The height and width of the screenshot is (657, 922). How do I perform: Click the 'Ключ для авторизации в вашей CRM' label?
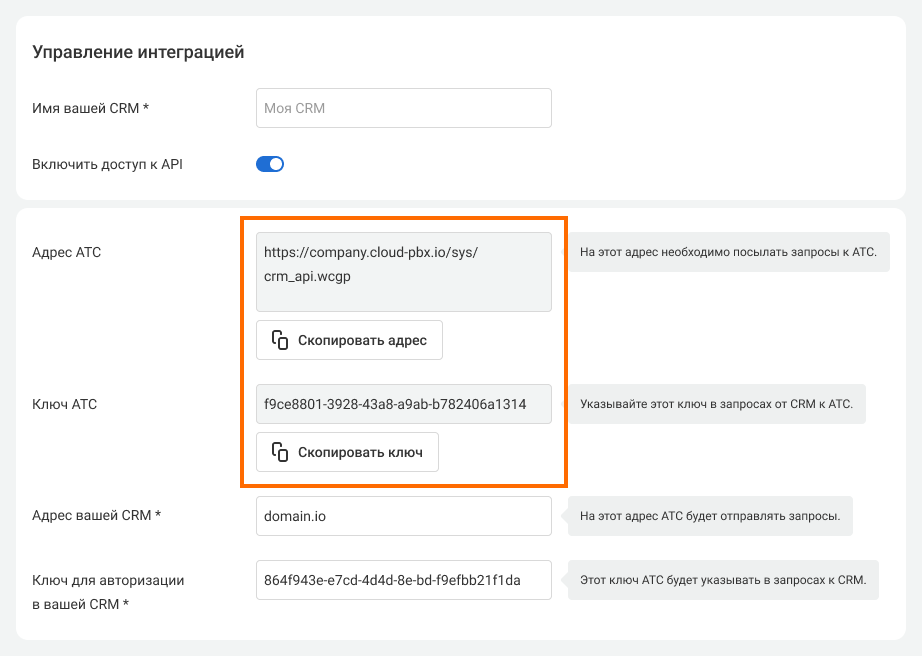(x=108, y=592)
